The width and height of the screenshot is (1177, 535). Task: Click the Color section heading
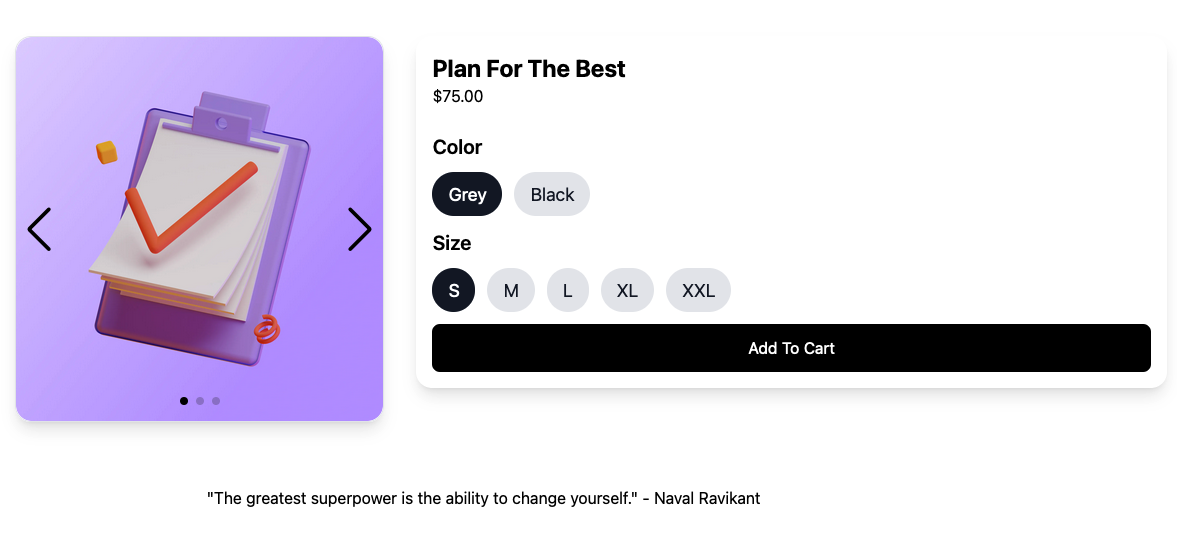click(457, 147)
